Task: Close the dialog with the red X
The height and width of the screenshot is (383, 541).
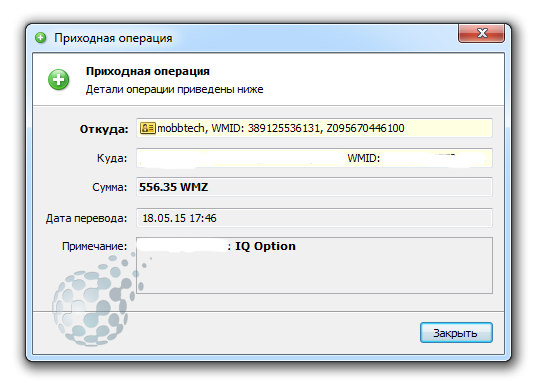Action: (x=481, y=33)
